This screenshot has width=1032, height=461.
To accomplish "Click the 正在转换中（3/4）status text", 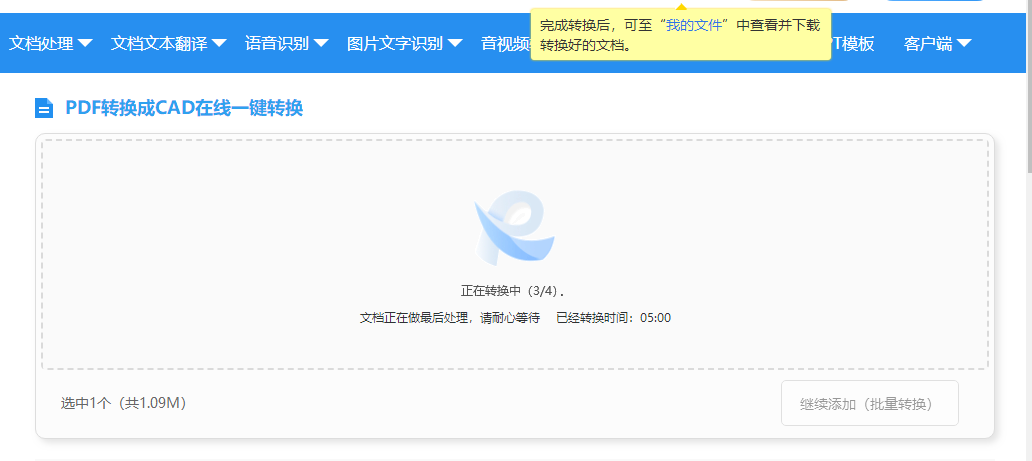I will 512,291.
